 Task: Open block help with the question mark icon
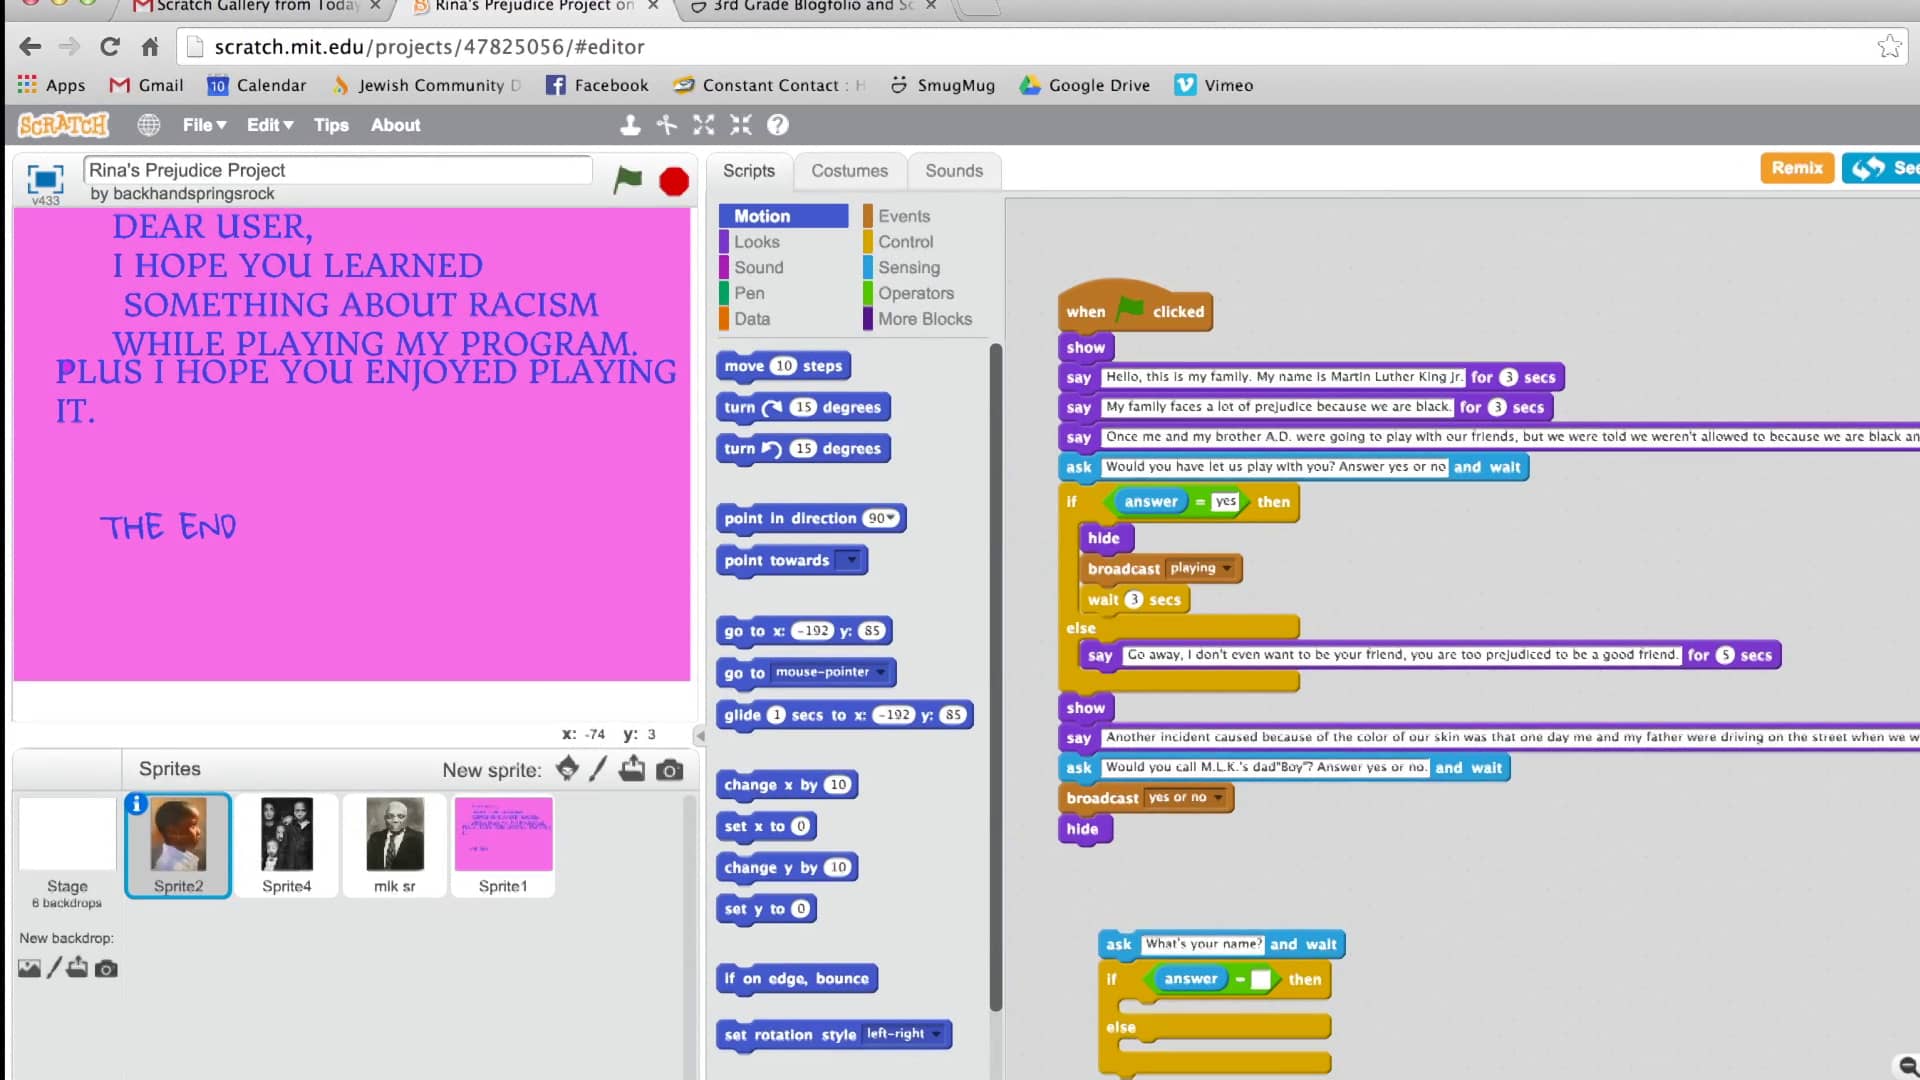pos(778,125)
